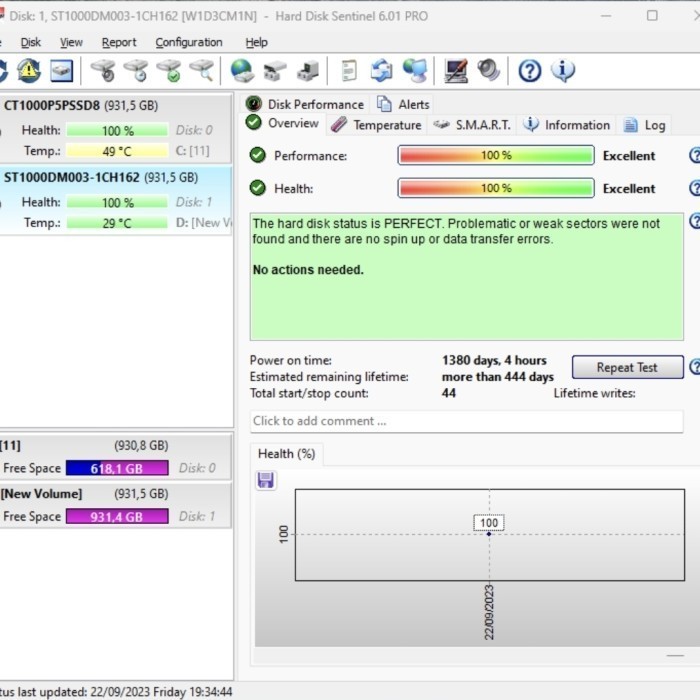Click the speaker icon in toolbar
The height and width of the screenshot is (700, 700).
click(488, 71)
